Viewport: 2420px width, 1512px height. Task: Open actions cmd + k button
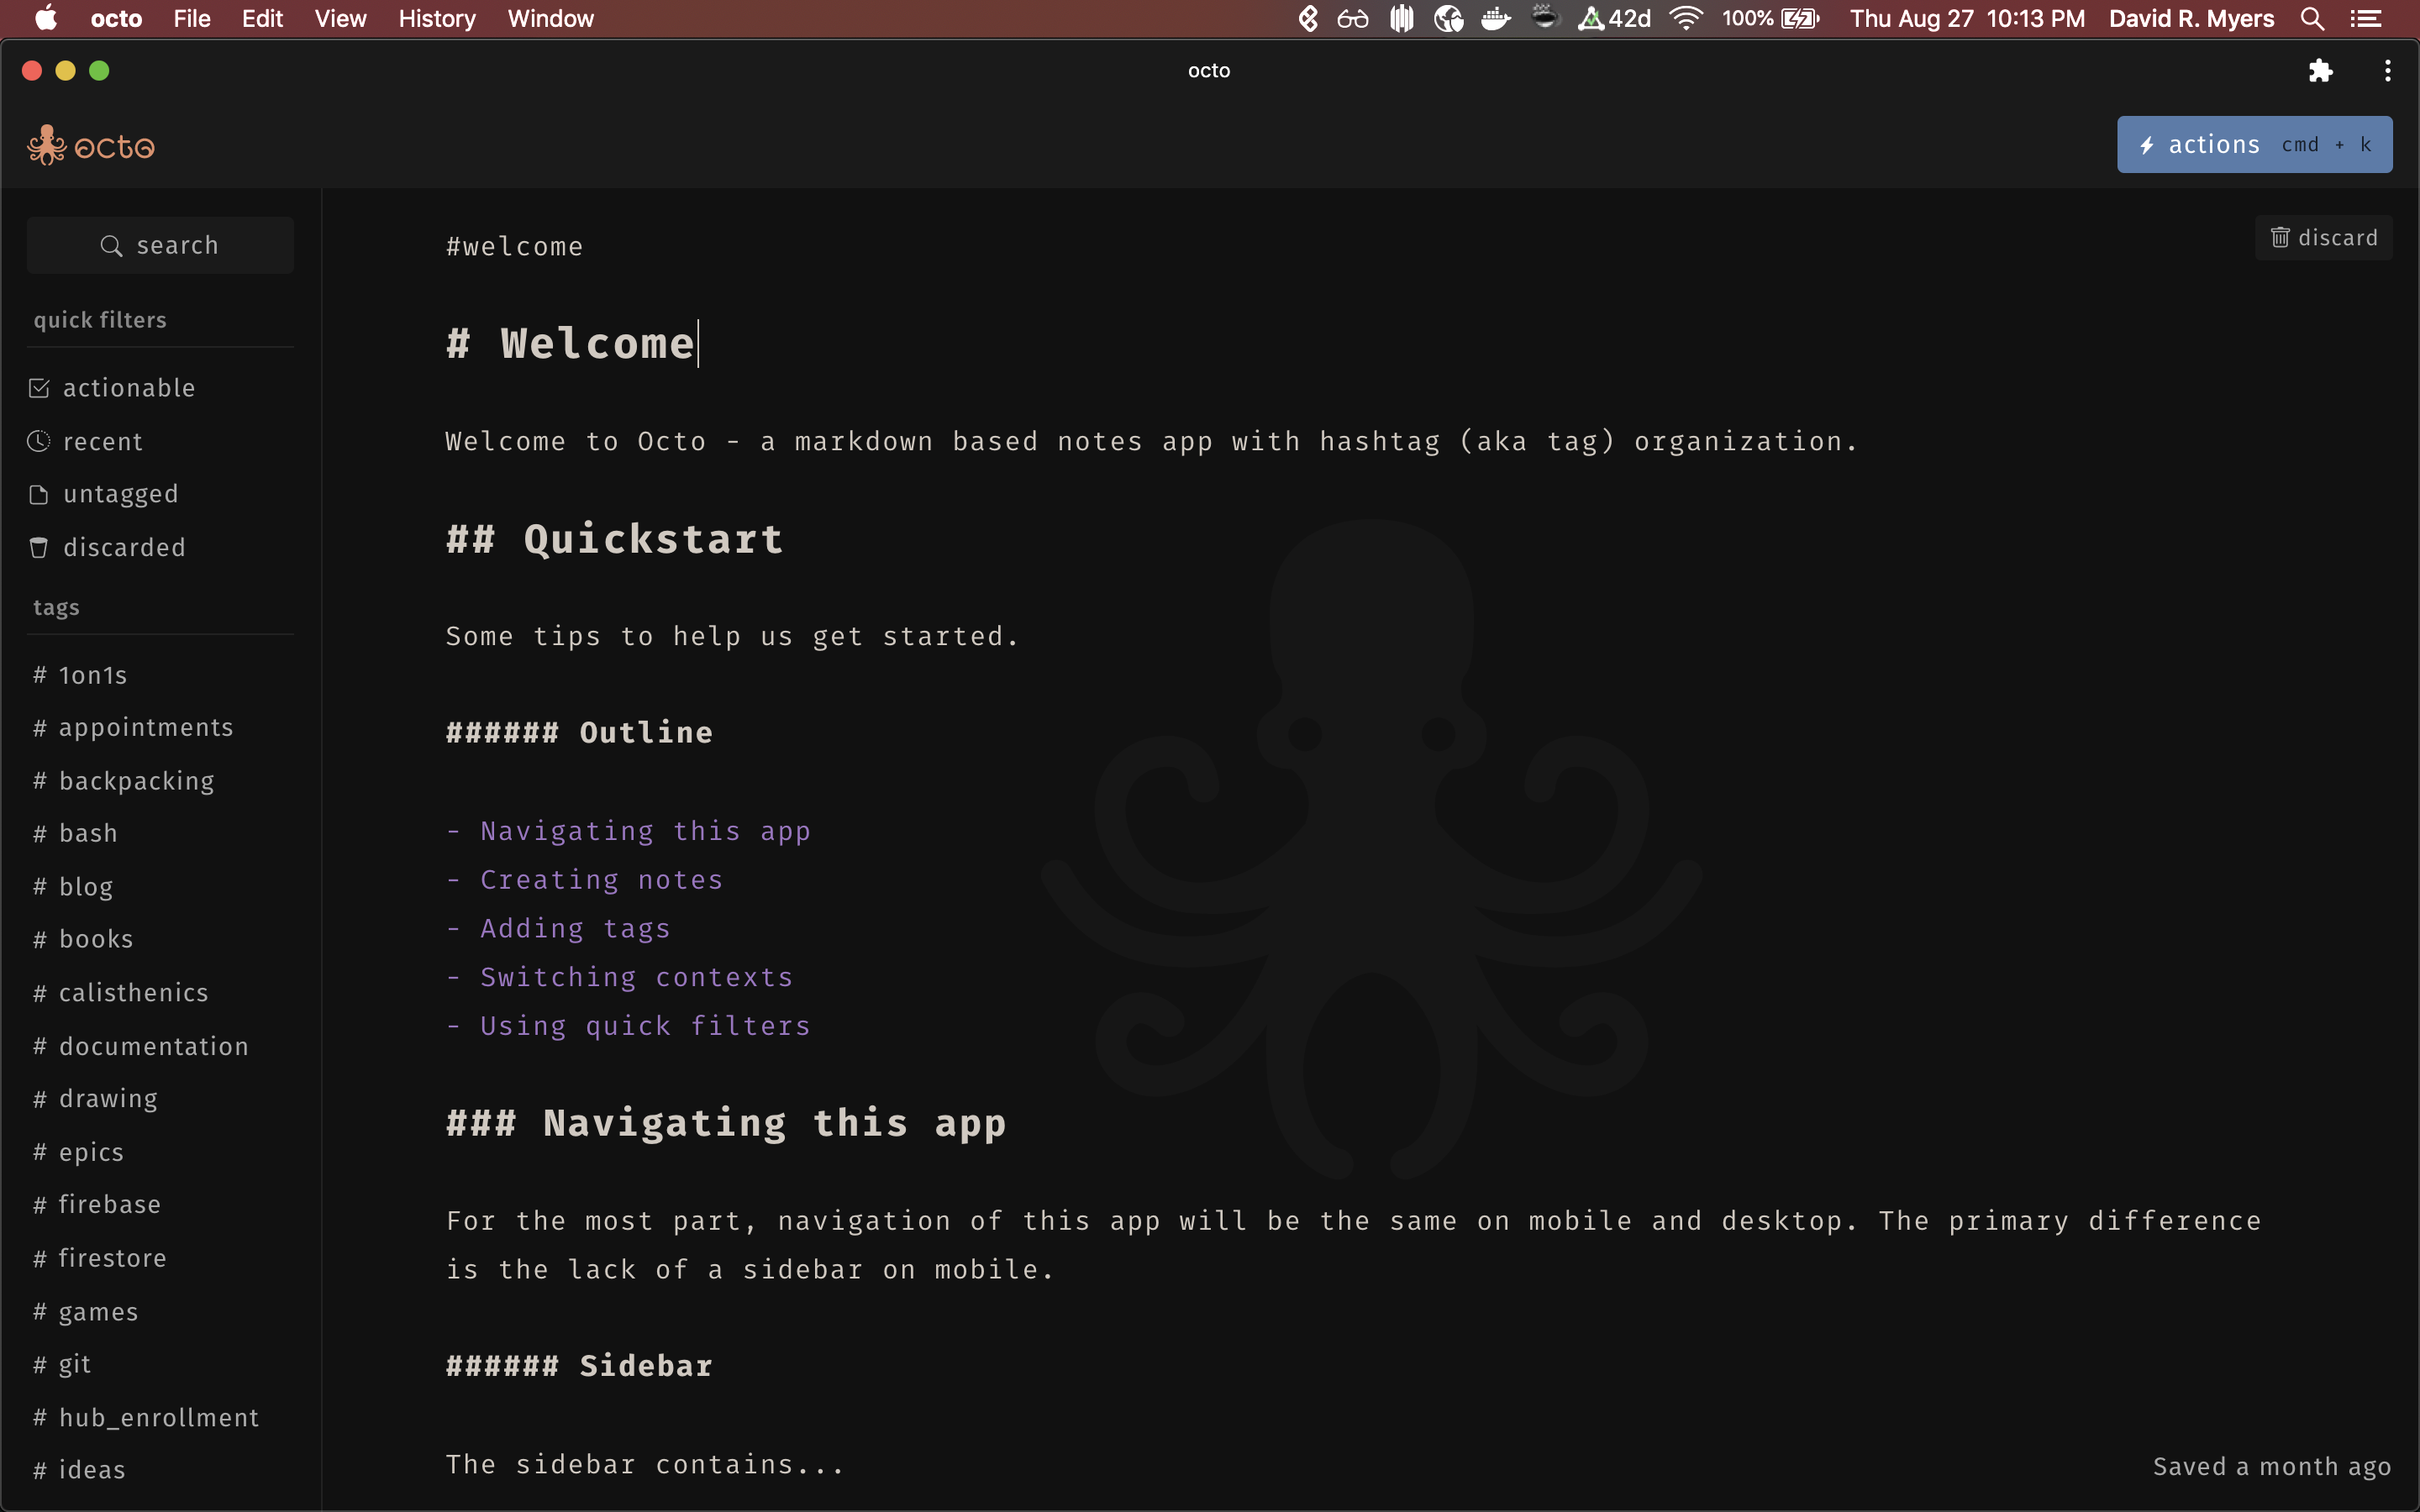pos(2254,145)
